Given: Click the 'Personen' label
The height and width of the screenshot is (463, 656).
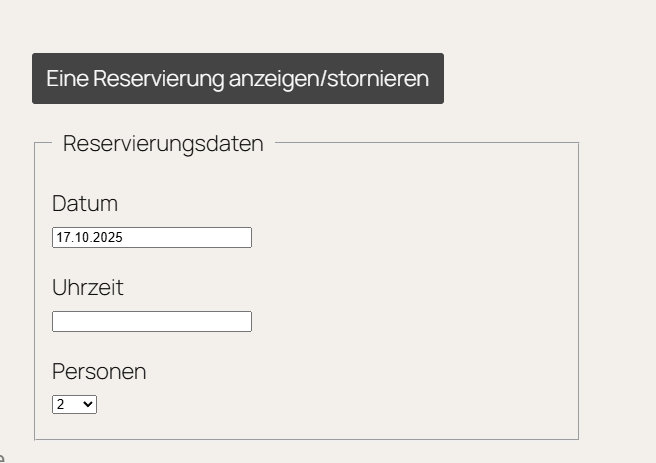Looking at the screenshot, I should coord(99,372).
